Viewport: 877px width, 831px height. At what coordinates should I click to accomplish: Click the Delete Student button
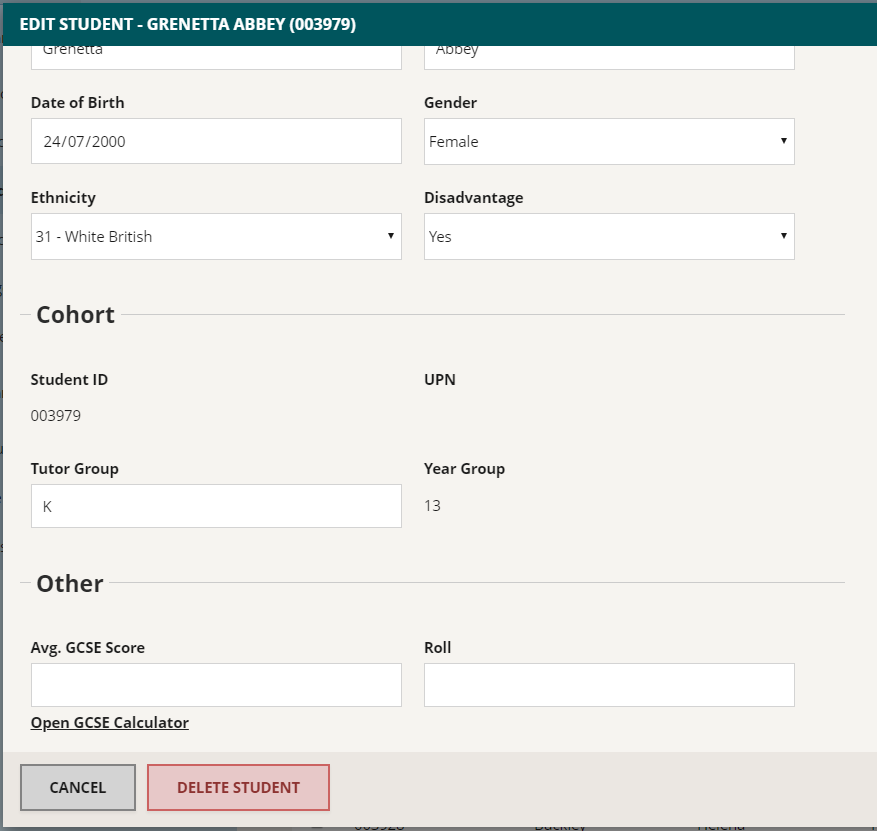pos(238,787)
